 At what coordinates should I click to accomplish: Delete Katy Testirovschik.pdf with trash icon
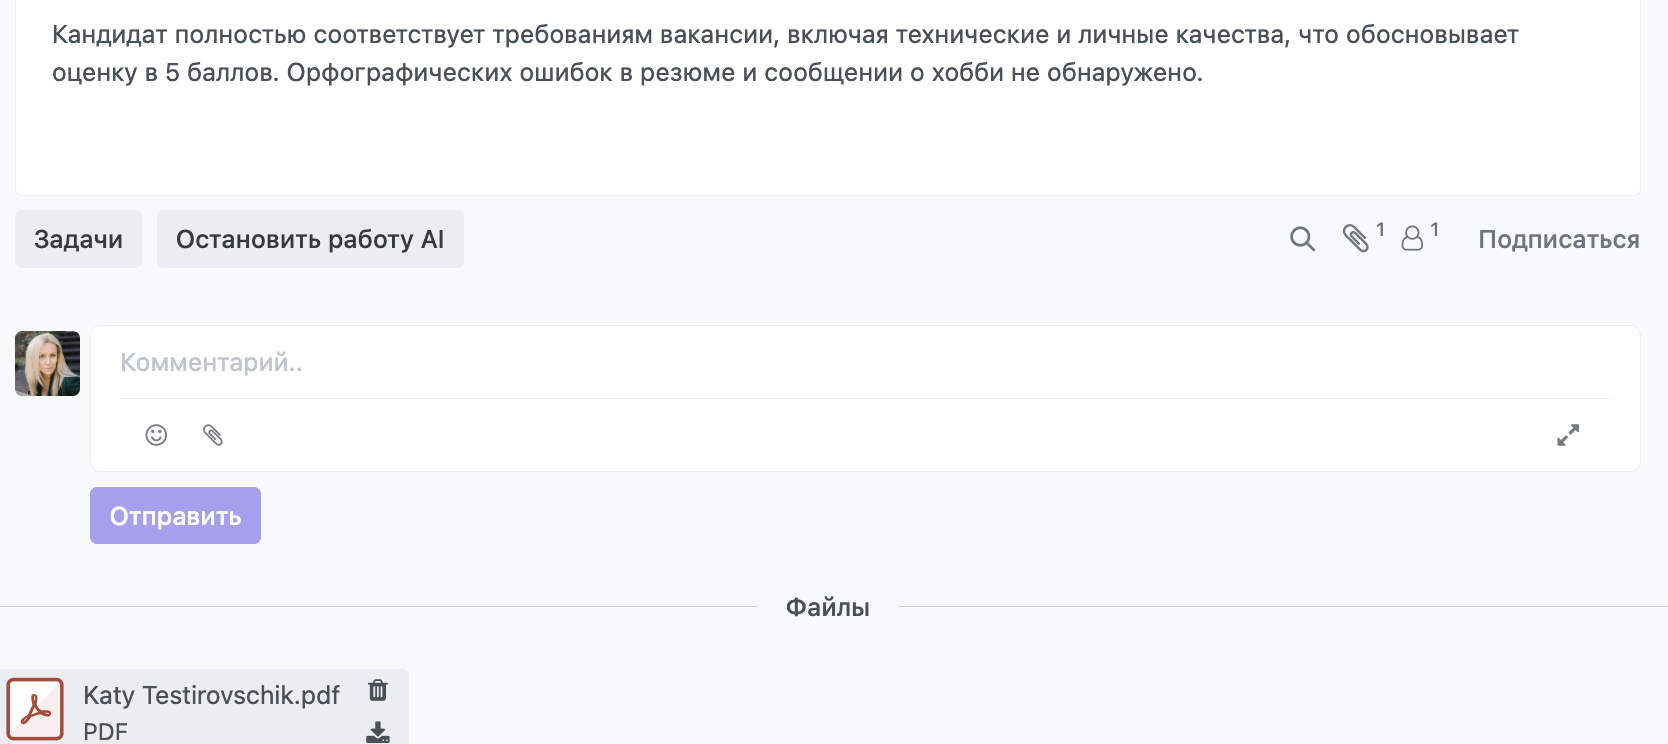[x=378, y=690]
